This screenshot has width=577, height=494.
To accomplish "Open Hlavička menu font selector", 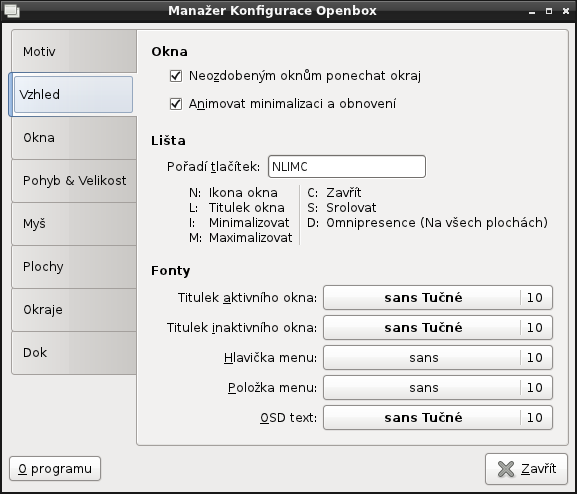I will point(438,357).
